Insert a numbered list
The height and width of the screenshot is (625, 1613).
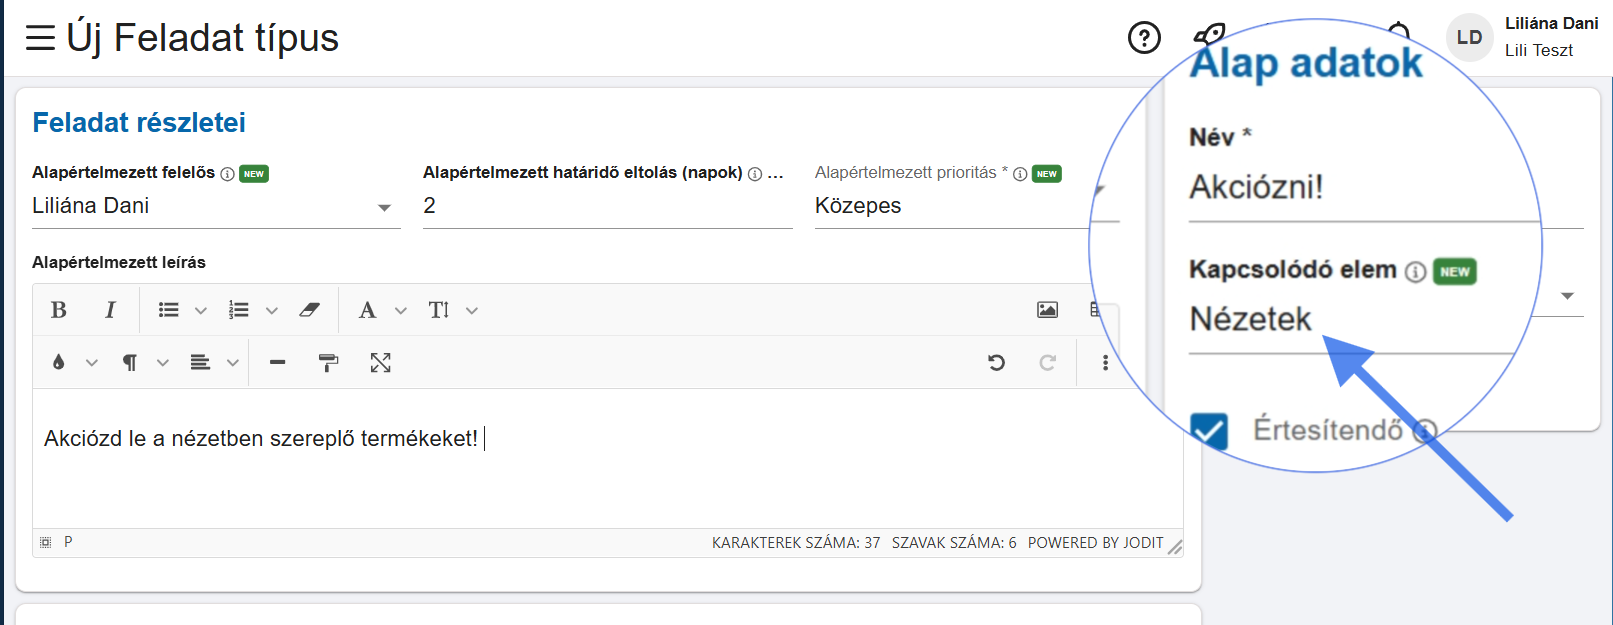[x=239, y=310]
